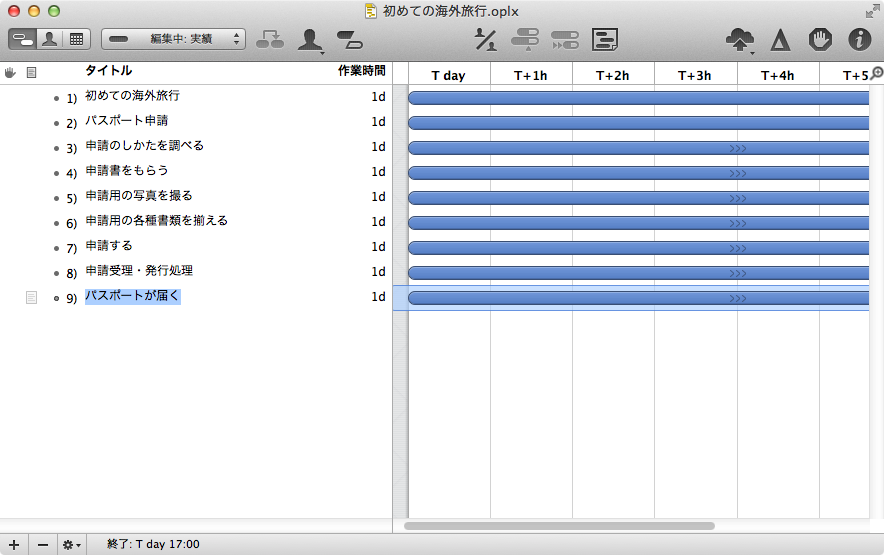Click the horizontal Gantt scrollbar
Image resolution: width=884 pixels, height=555 pixels.
point(559,526)
